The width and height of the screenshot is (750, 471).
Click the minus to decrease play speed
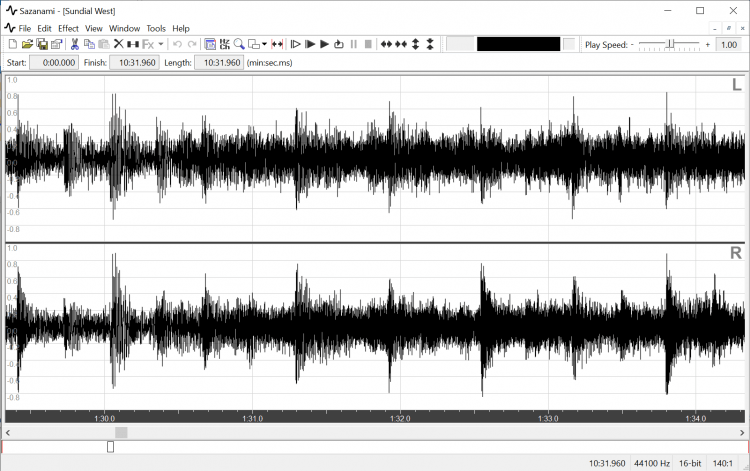click(632, 44)
